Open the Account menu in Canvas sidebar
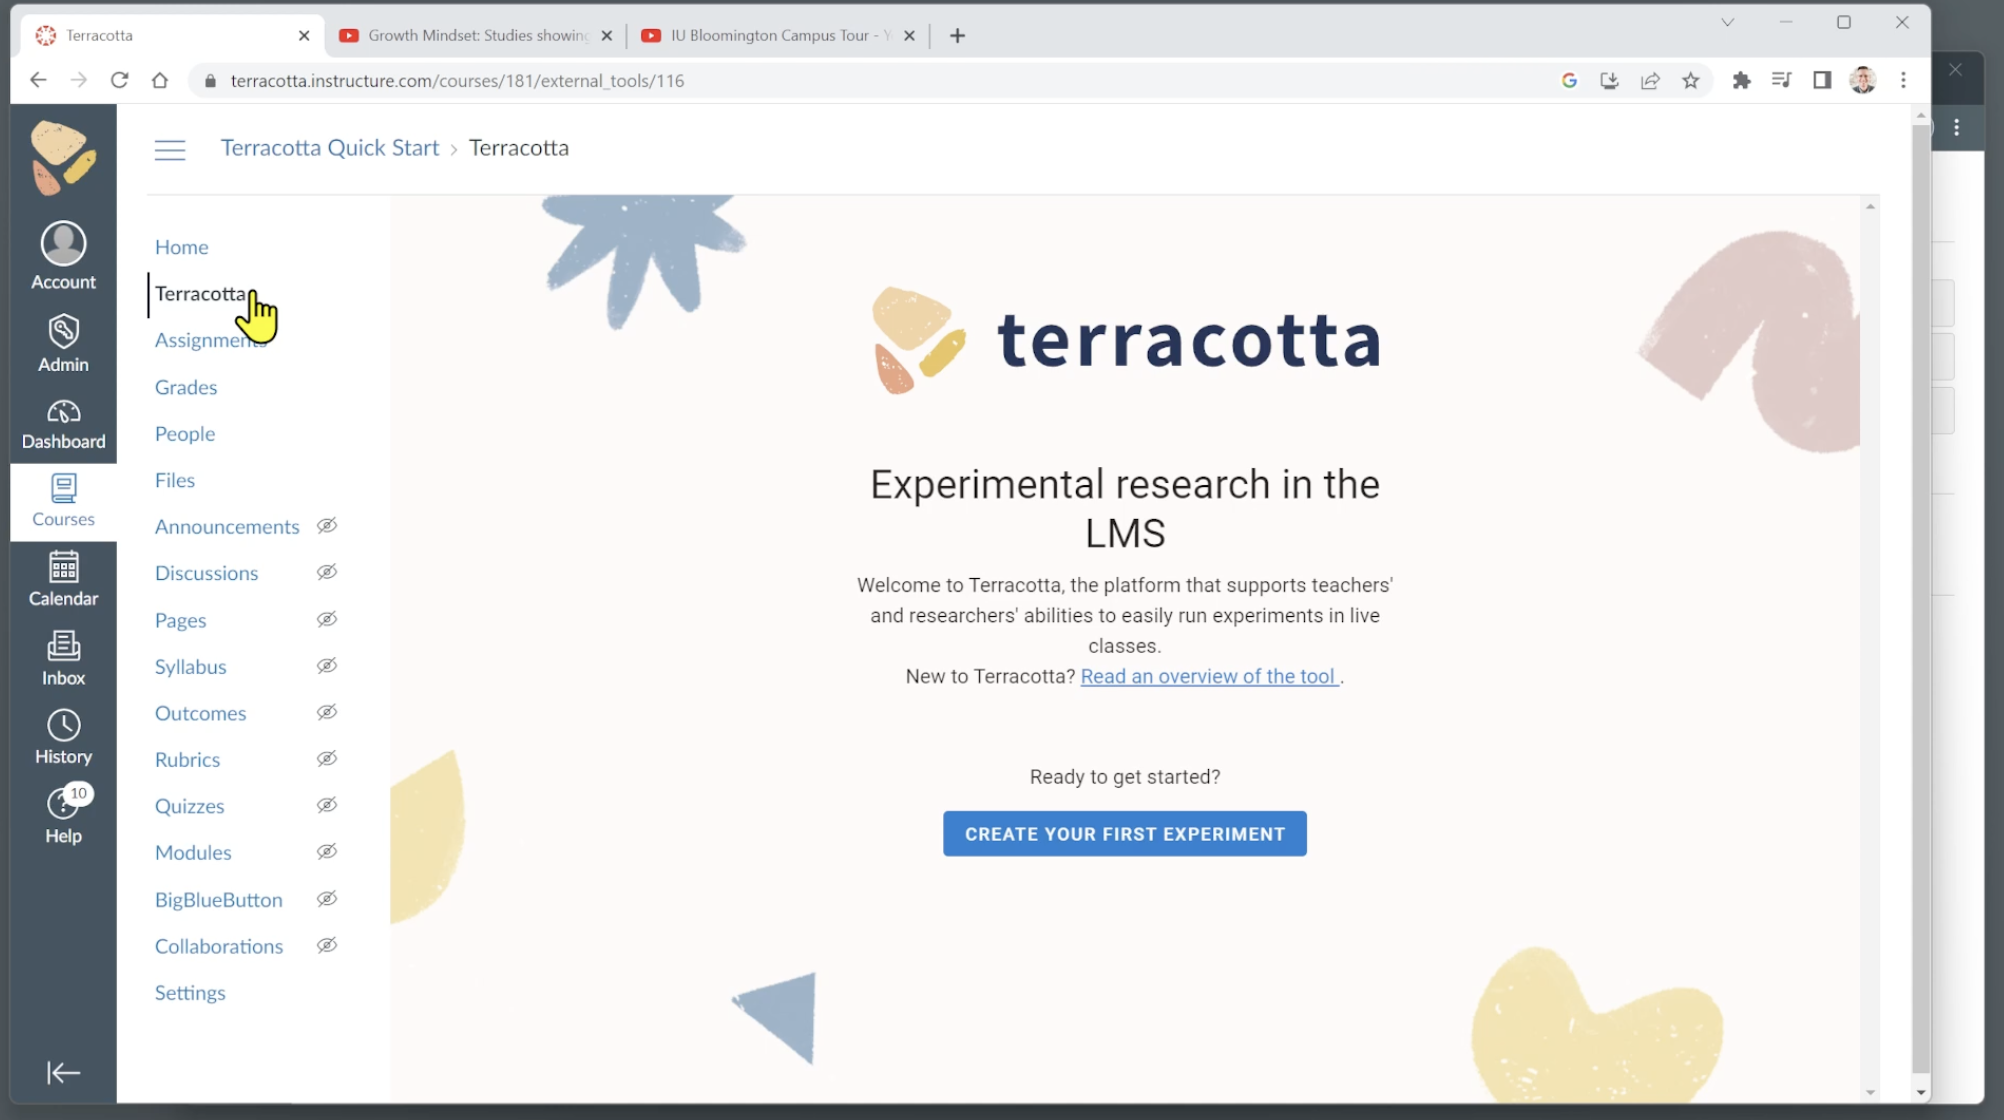This screenshot has height=1120, width=2004. (x=63, y=256)
